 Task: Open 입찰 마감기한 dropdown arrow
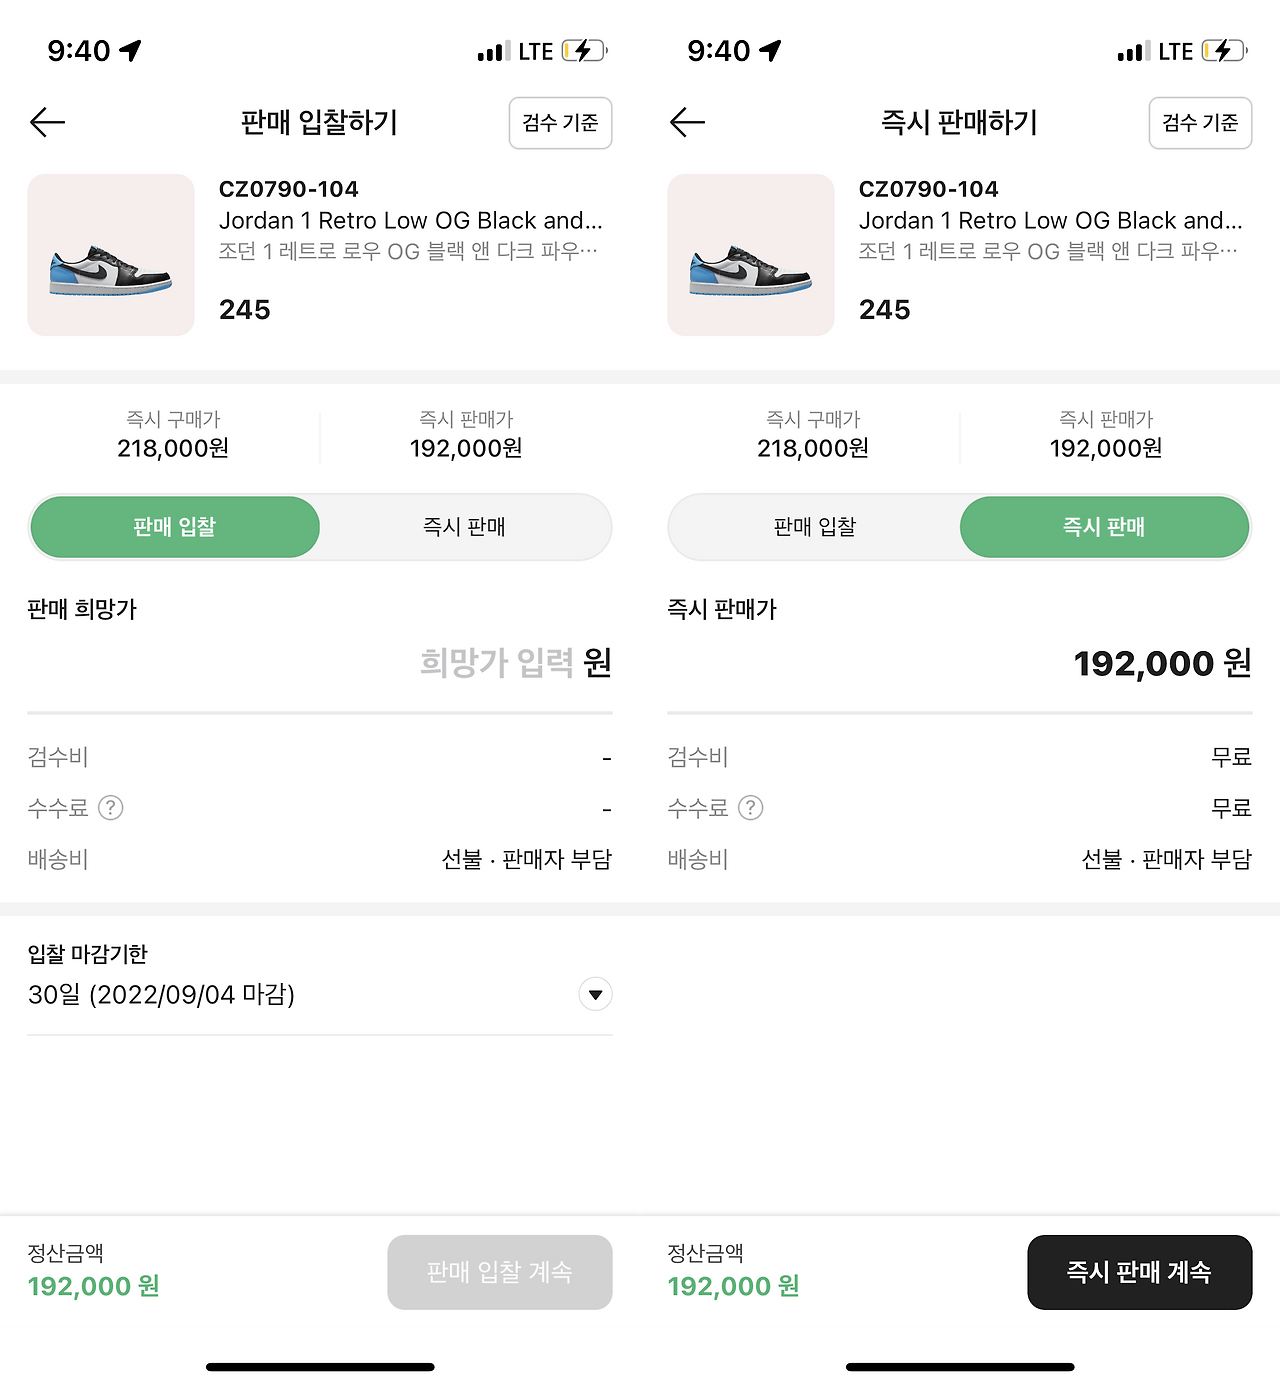596,994
